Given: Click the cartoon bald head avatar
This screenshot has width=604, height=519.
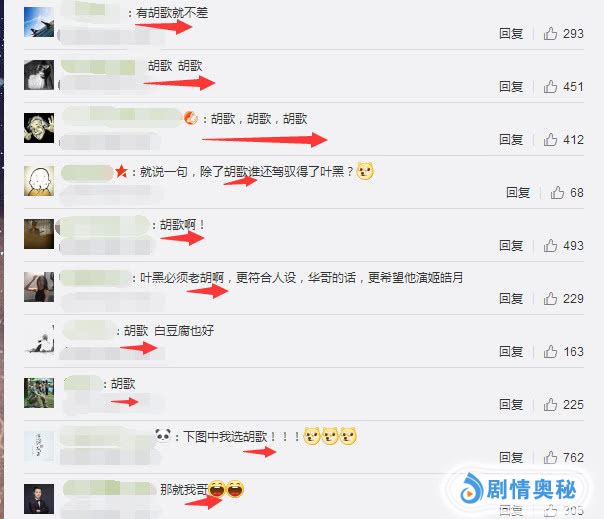Looking at the screenshot, I should 39,181.
